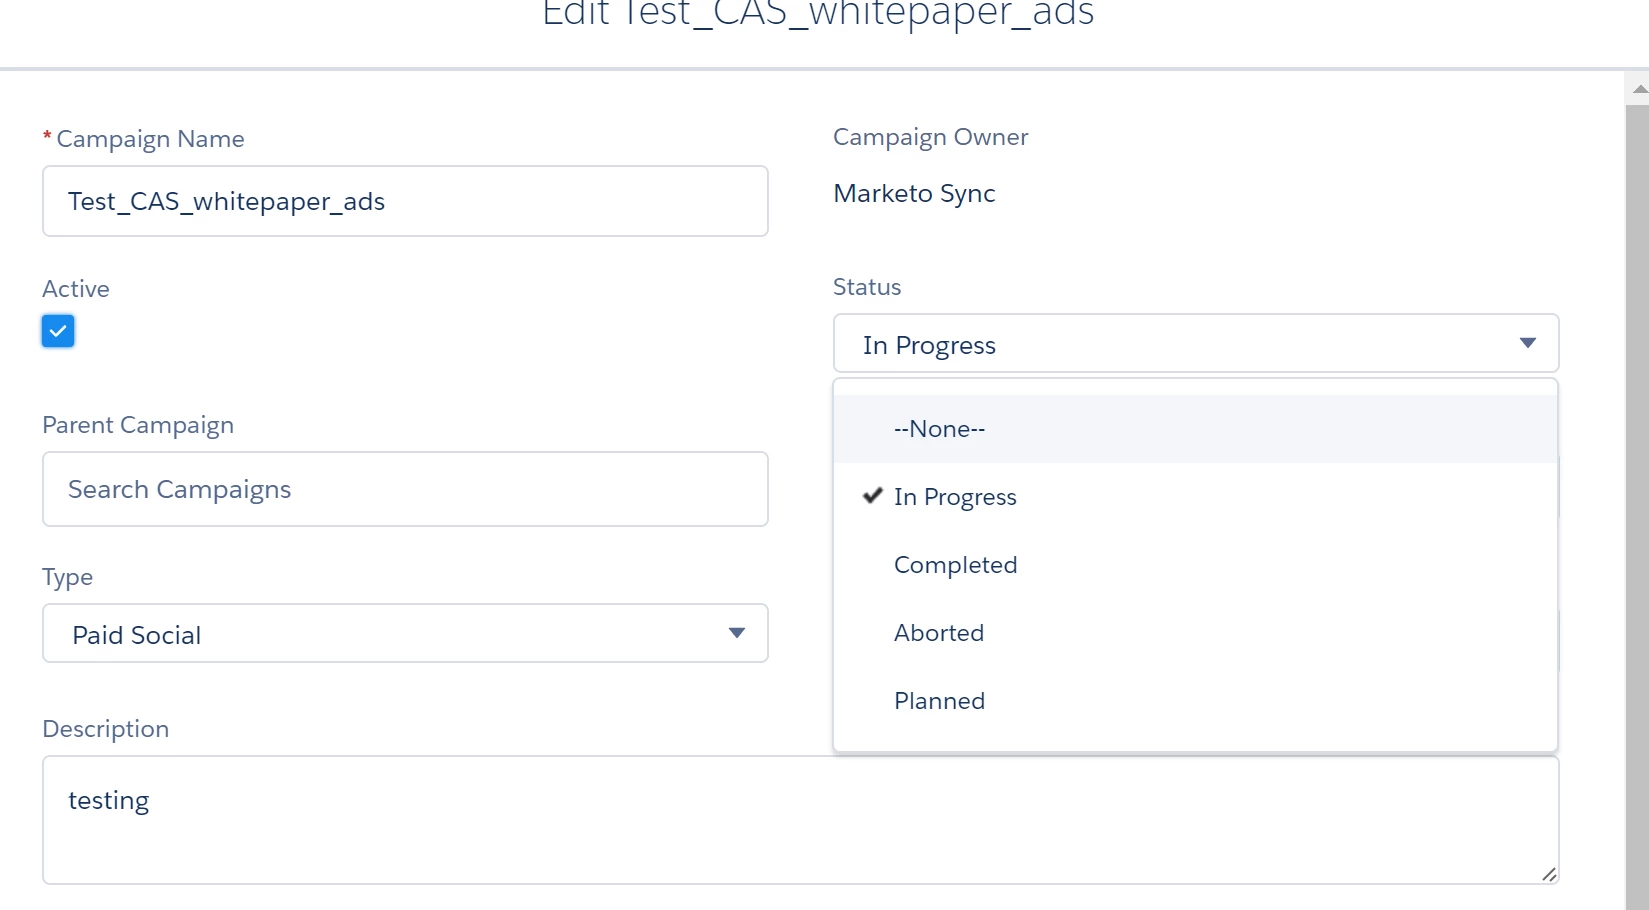Click the Parent Campaign label
1649x910 pixels.
138,425
